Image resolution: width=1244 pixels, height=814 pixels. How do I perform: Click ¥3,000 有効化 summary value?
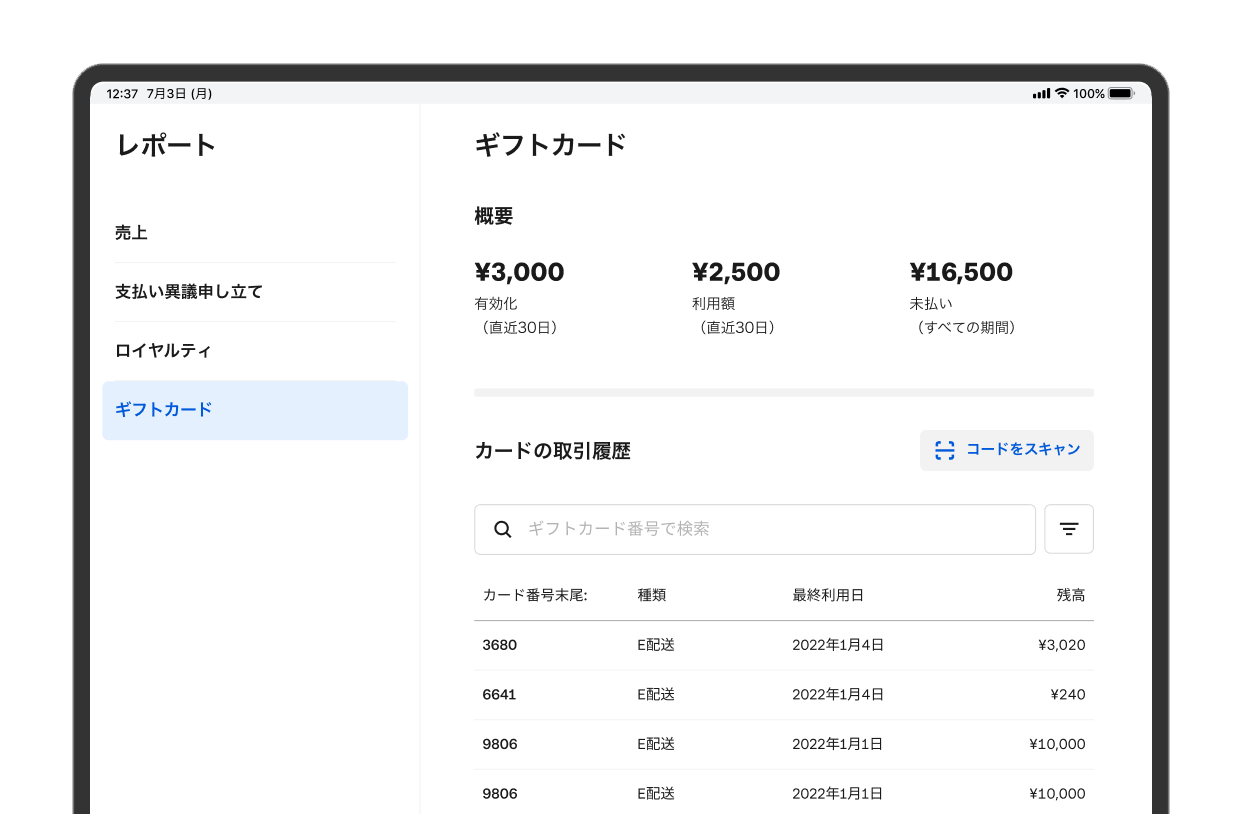point(519,272)
